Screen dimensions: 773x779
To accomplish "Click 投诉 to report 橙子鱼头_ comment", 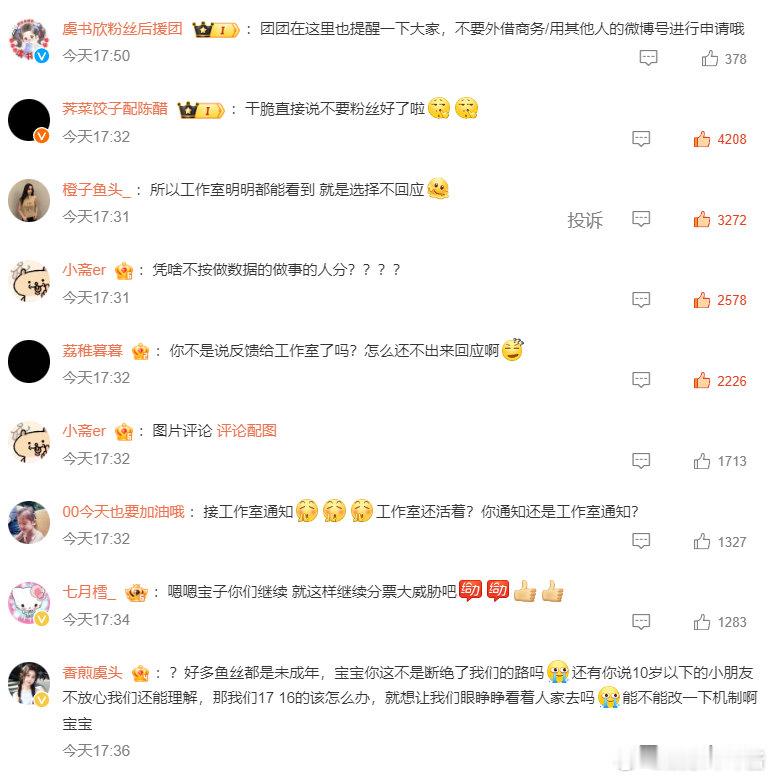I will pos(585,220).
